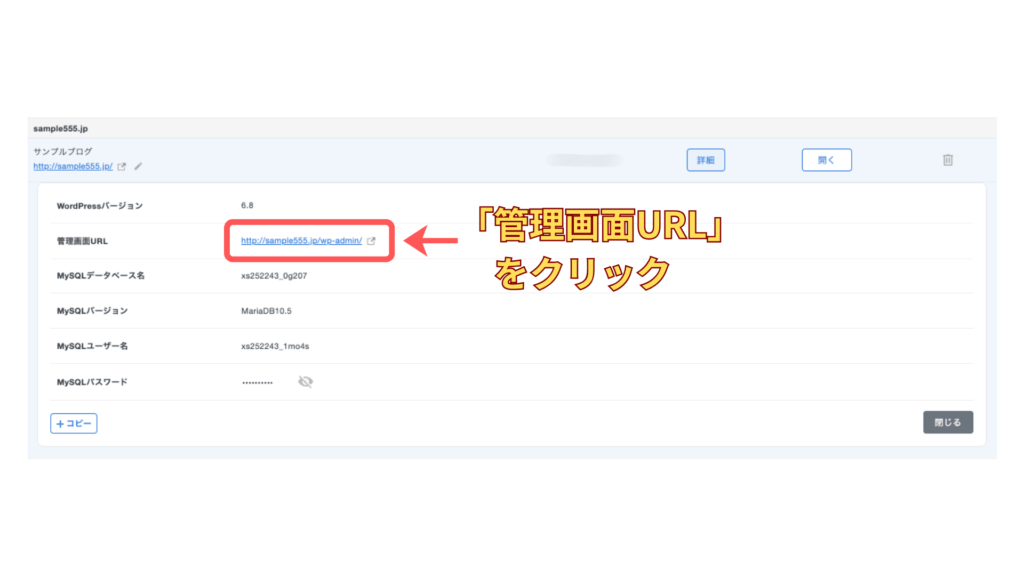Click the pencil edit icon beside the blog URL
The image size is (1024, 576).
tap(138, 167)
